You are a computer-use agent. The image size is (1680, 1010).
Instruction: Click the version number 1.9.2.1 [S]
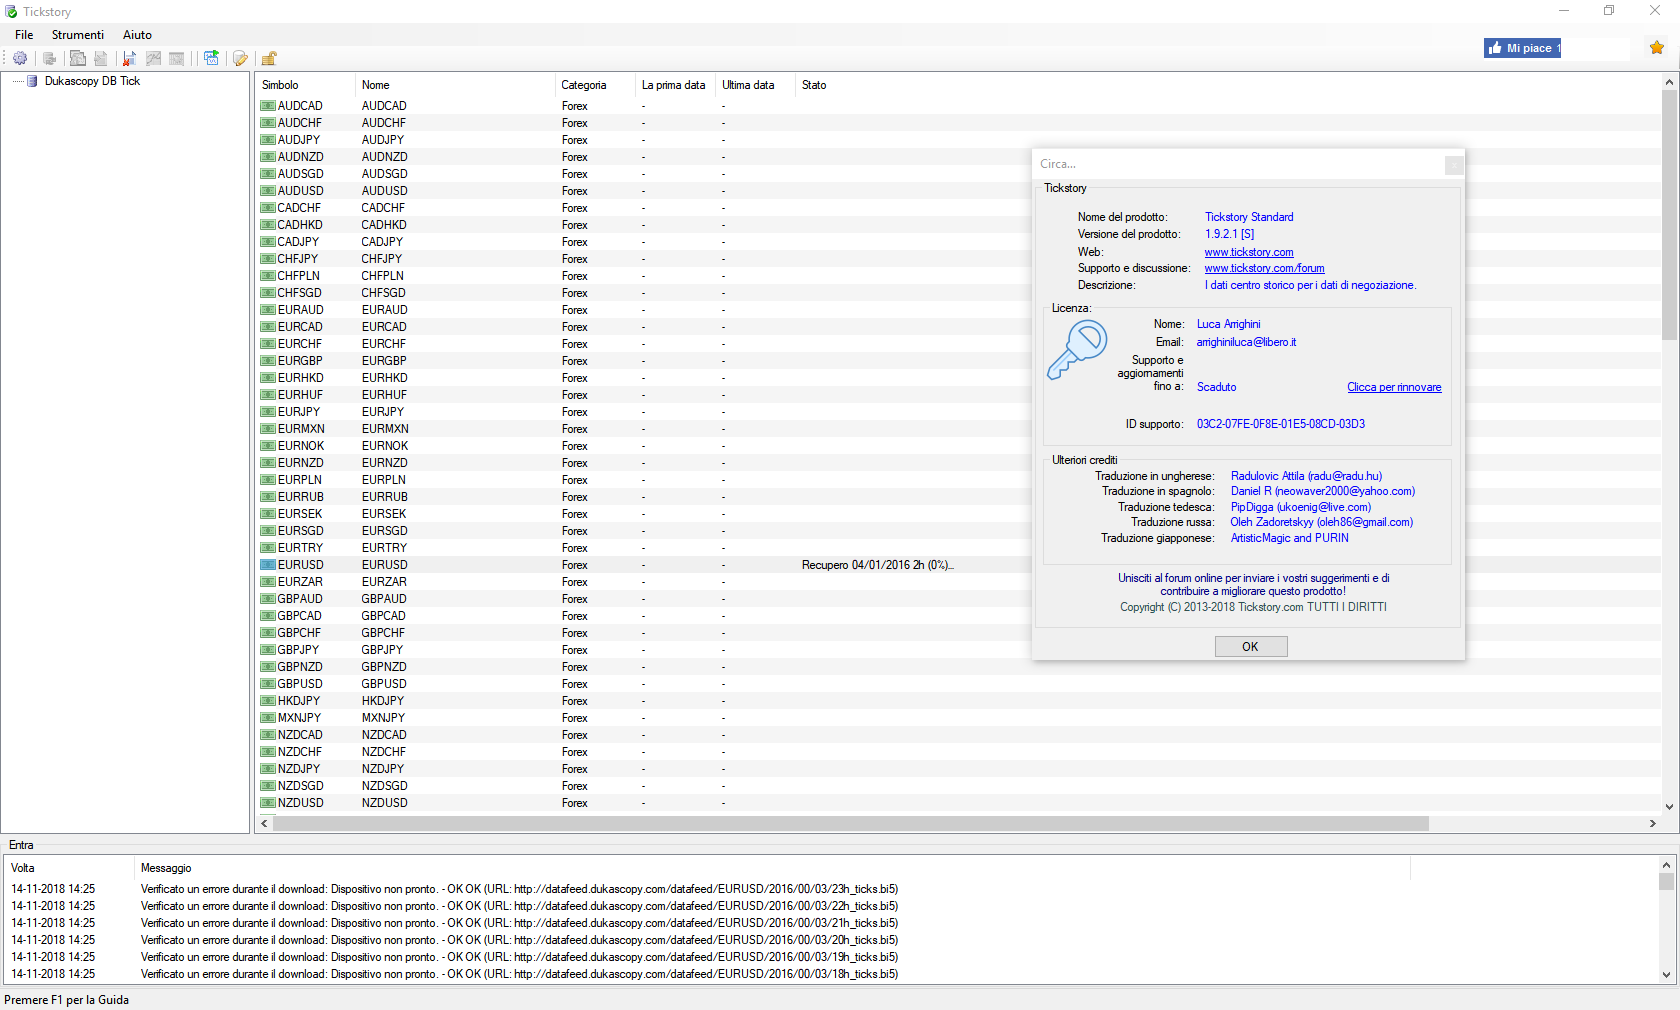tap(1229, 234)
